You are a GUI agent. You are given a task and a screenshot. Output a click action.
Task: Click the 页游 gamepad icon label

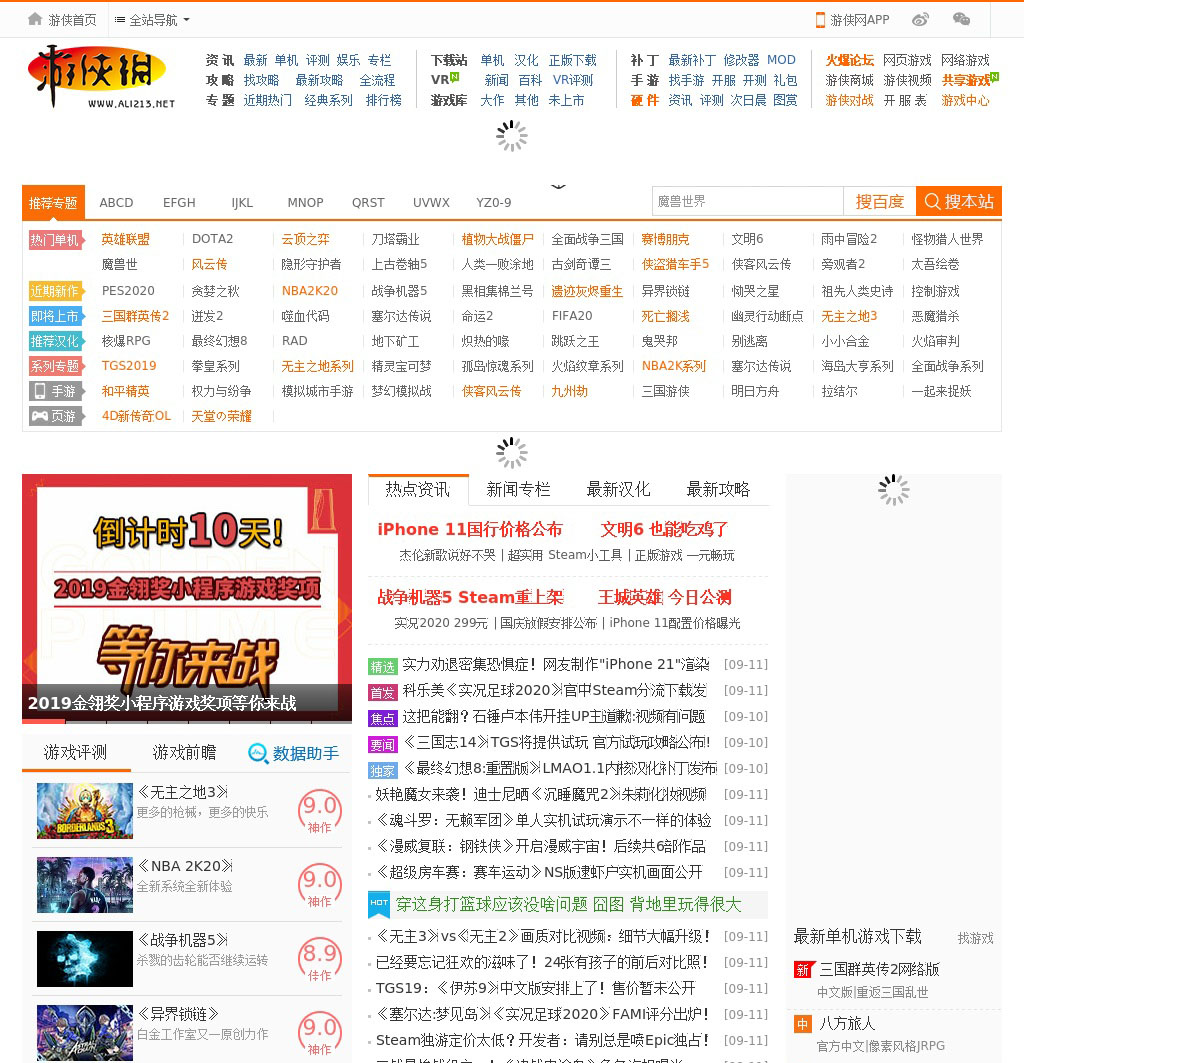coord(55,416)
